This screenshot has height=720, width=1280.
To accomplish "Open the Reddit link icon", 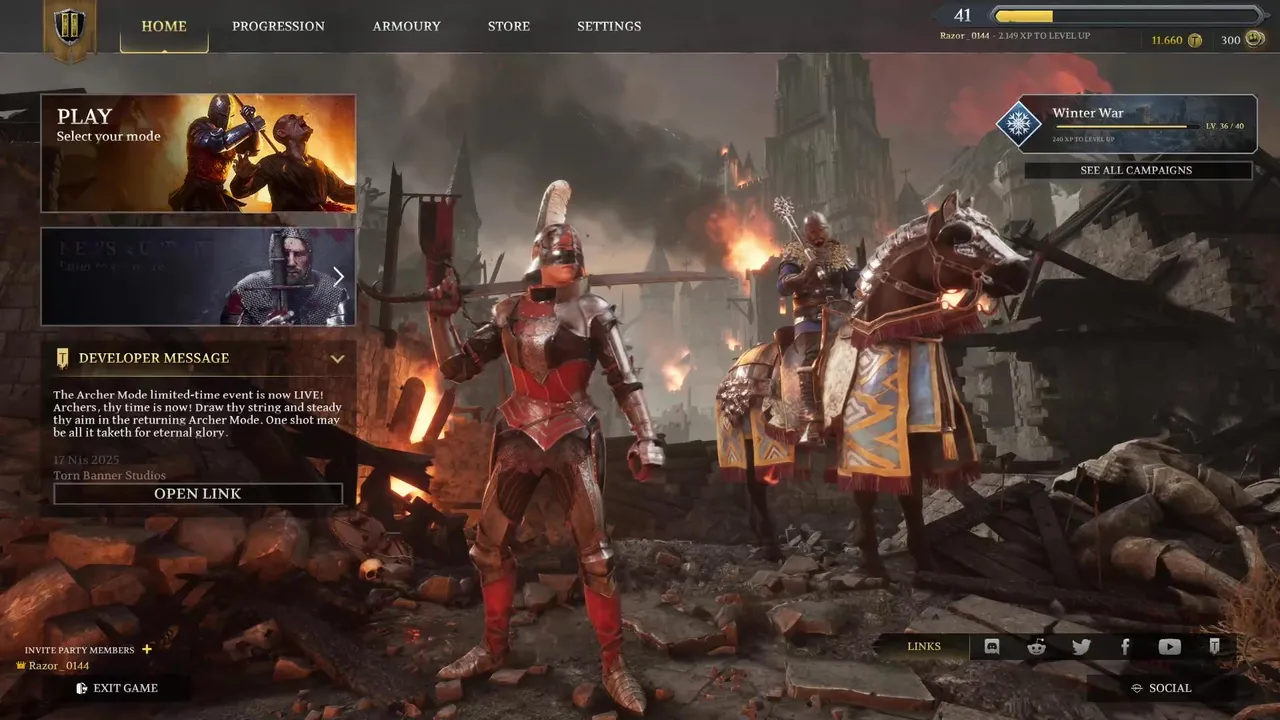I will (1037, 647).
